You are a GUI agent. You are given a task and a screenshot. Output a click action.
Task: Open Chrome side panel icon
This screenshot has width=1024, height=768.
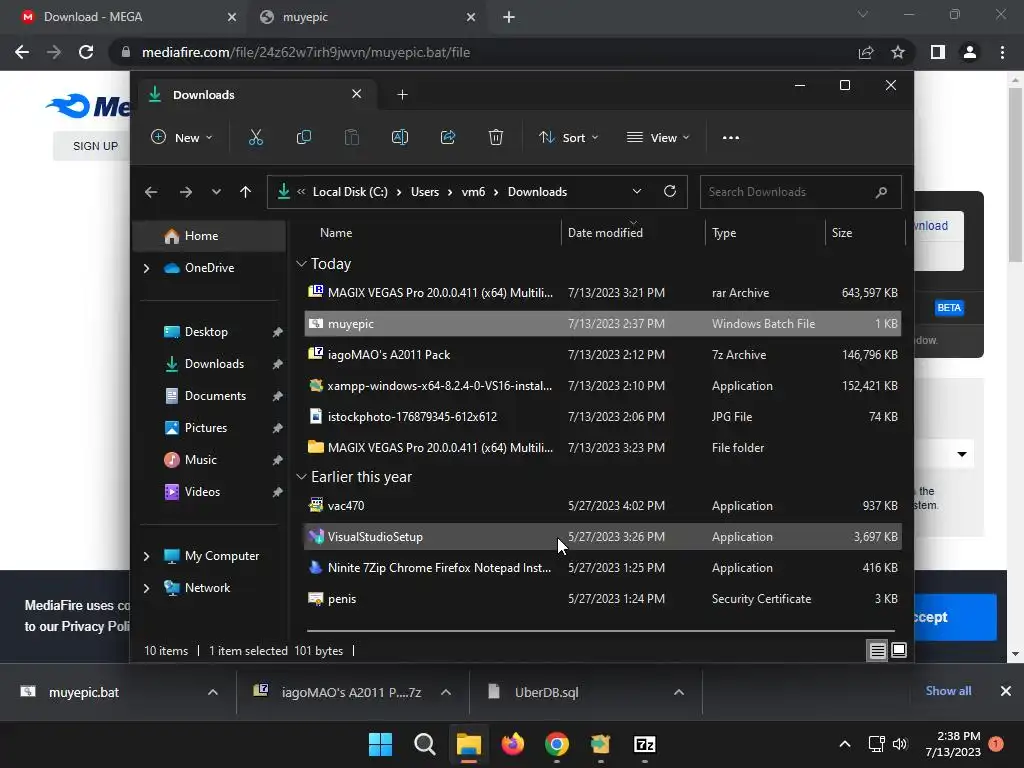coord(938,52)
